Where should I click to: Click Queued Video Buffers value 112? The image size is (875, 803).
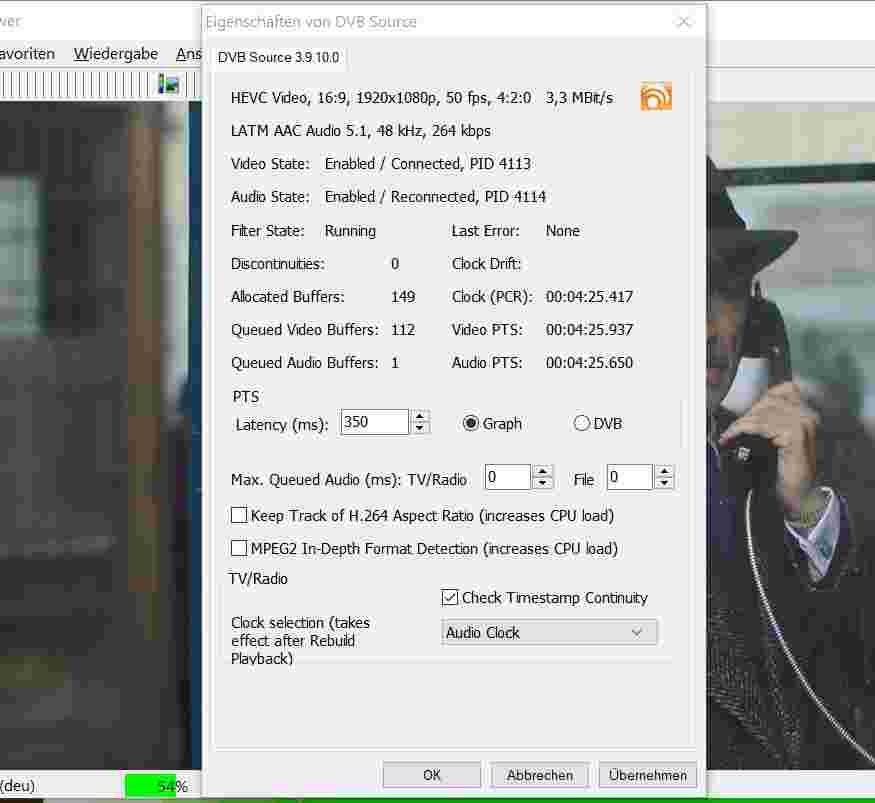(x=403, y=330)
